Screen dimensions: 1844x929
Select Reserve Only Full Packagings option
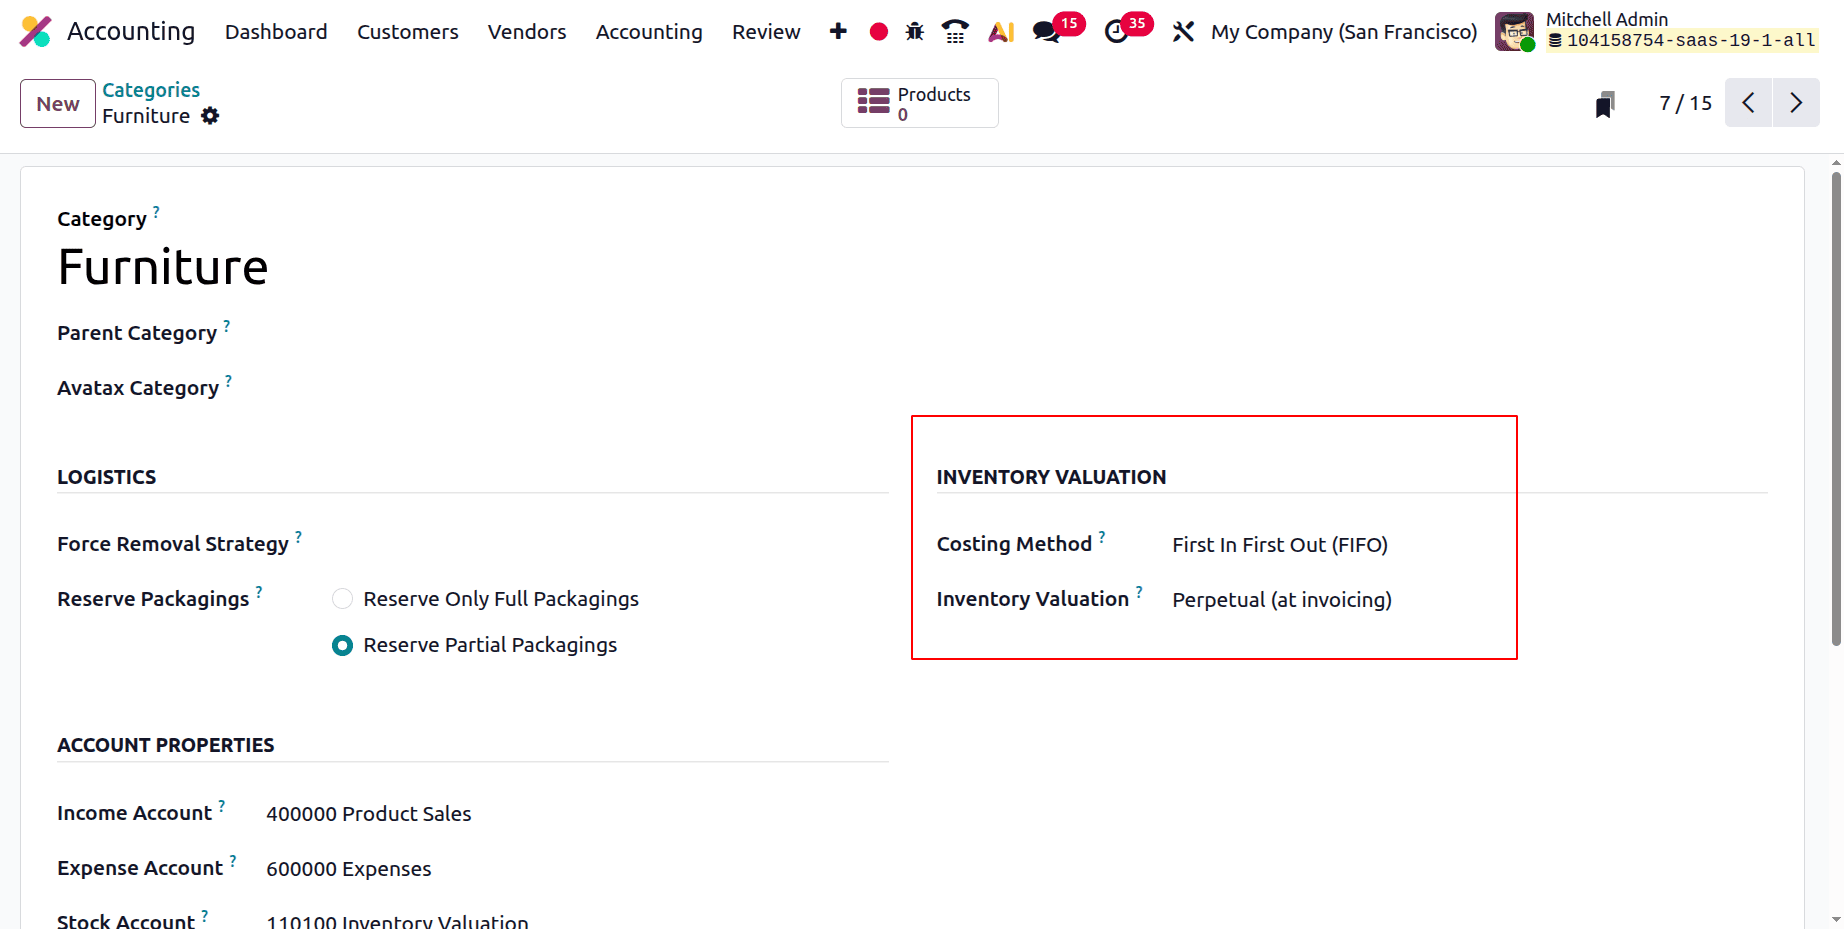[342, 599]
